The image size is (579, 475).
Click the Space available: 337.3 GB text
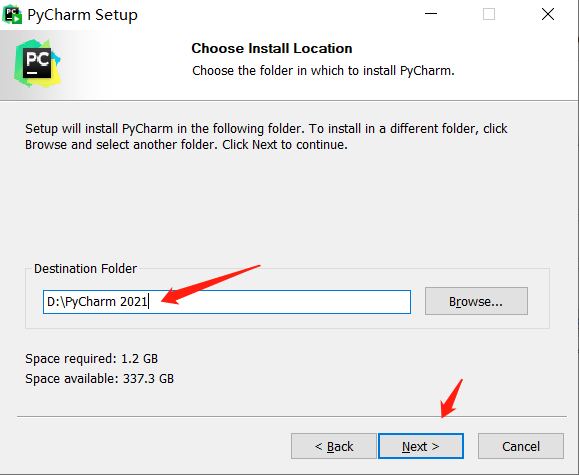99,379
